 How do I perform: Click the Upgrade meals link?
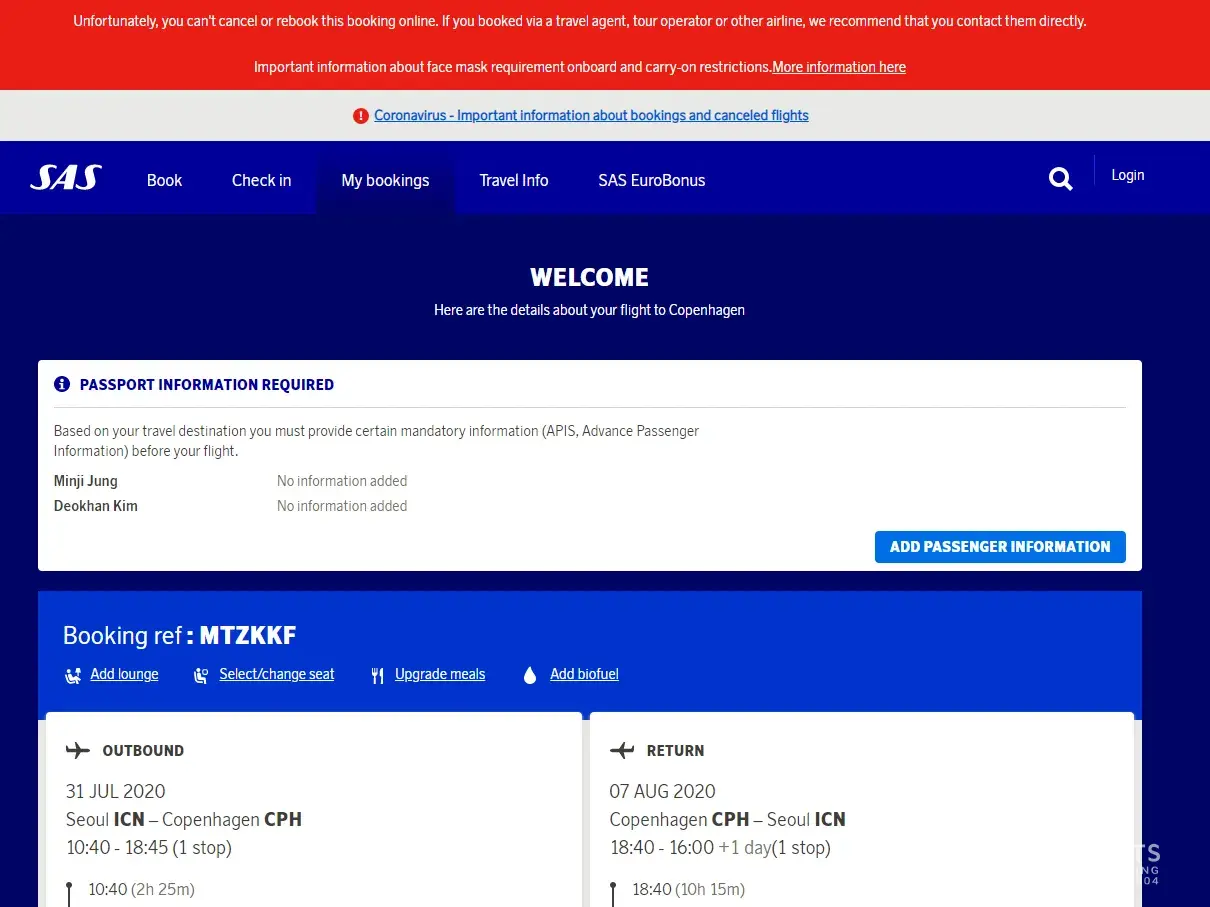[x=440, y=674]
